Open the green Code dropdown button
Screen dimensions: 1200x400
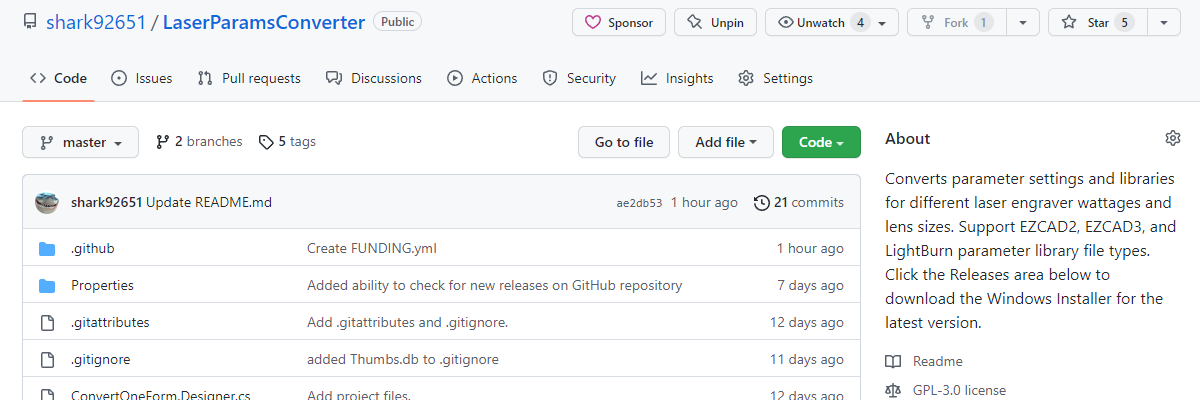point(821,142)
